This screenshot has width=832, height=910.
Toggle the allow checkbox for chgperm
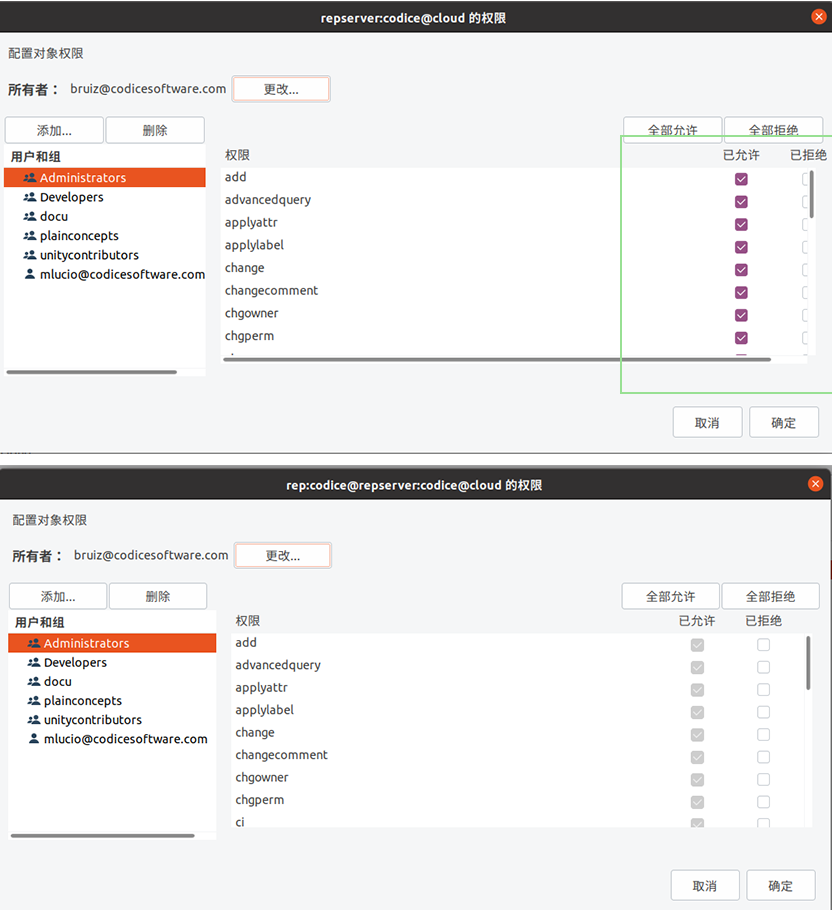[x=741, y=337]
